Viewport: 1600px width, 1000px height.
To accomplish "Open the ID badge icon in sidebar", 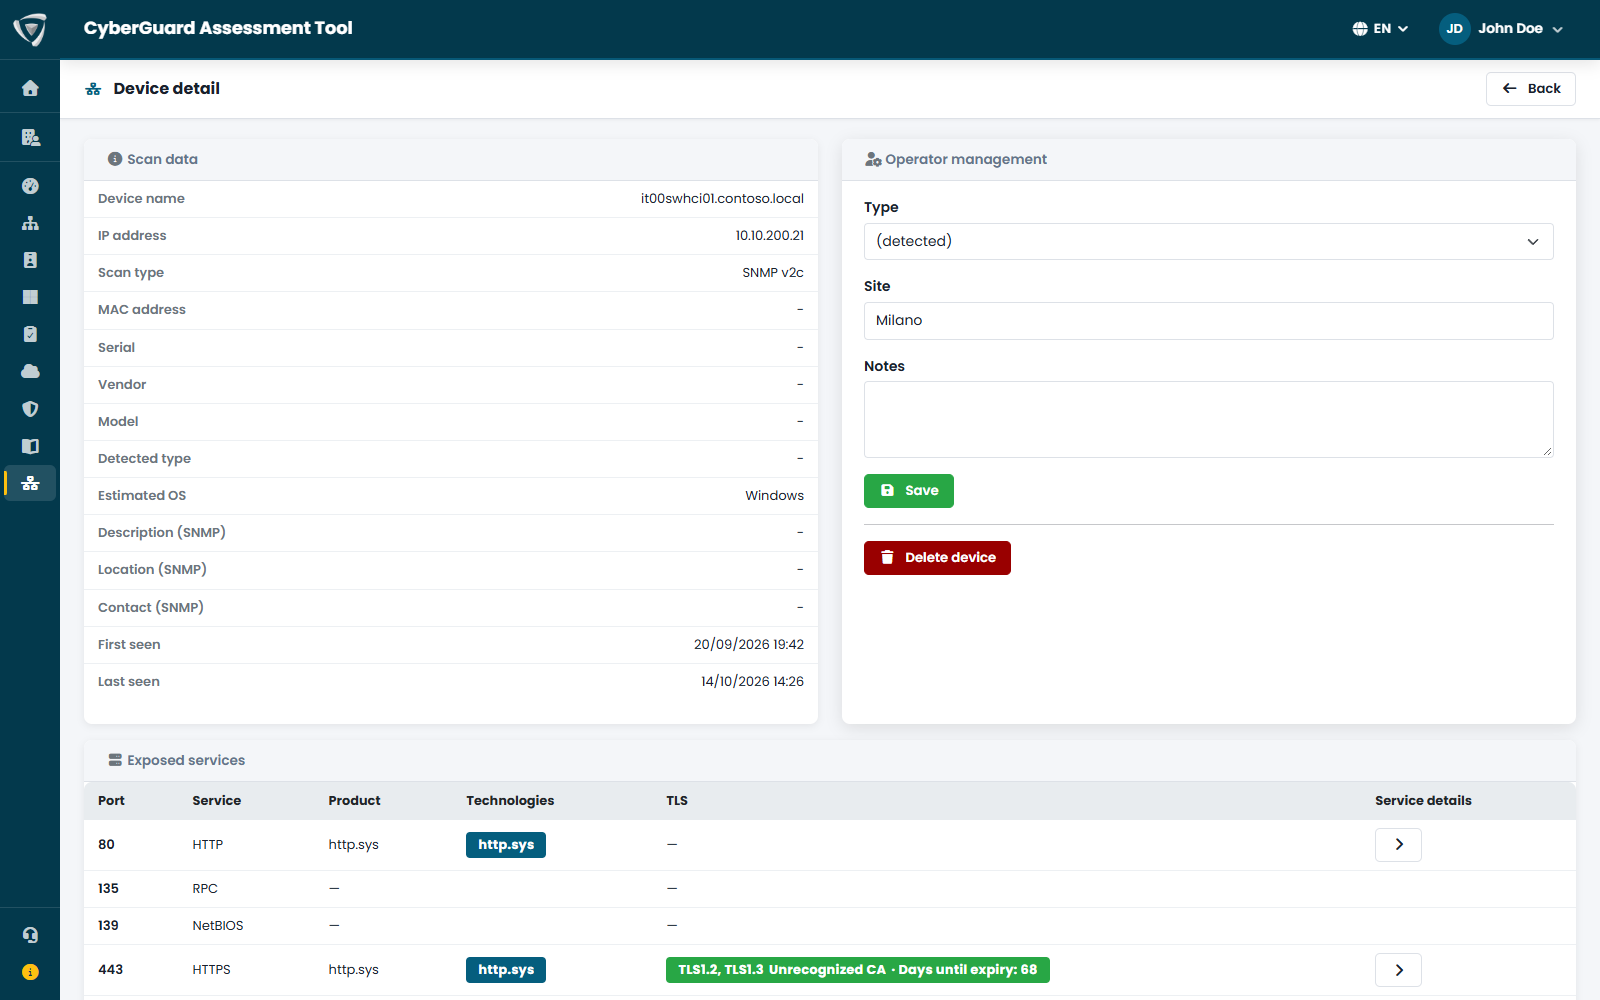I will coord(30,260).
